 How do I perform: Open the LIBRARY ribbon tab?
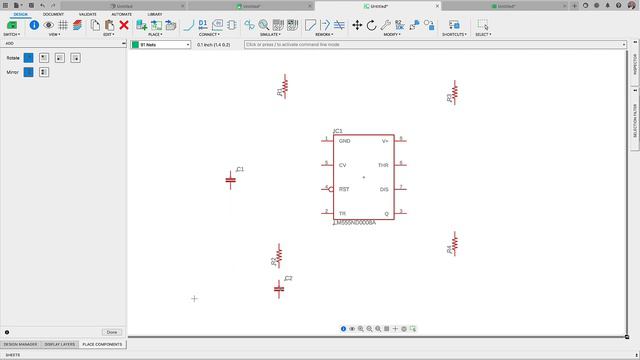pyautogui.click(x=155, y=14)
